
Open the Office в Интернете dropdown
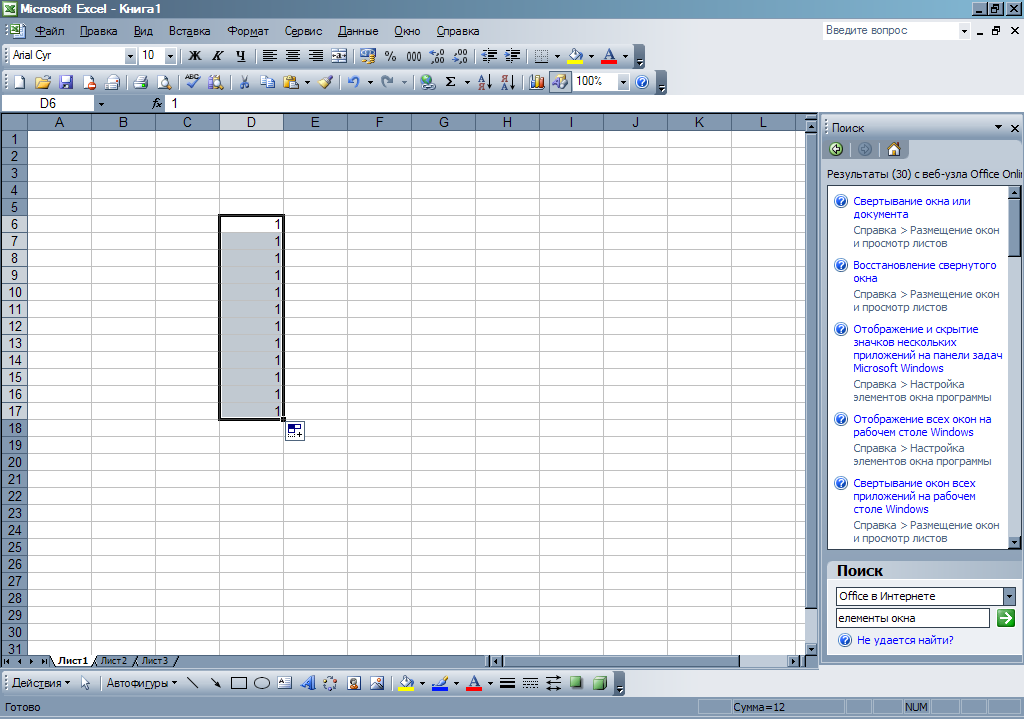1010,596
